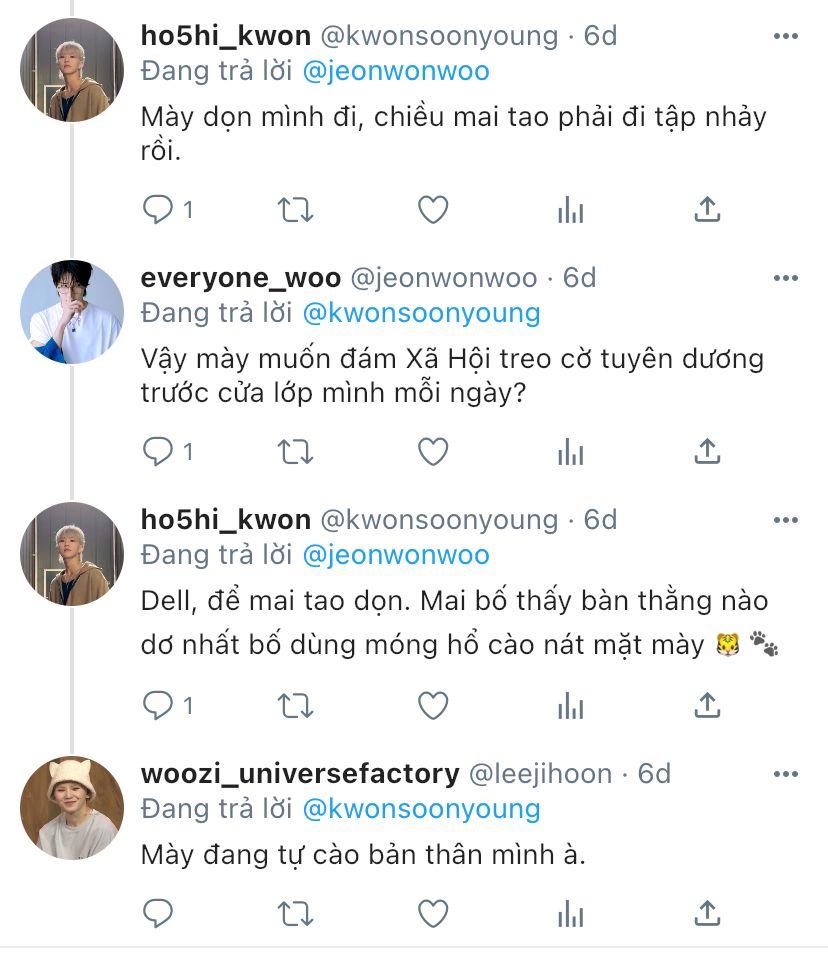Open @kwonsoonyoung mention in woozi_universefactory reply
Image resolution: width=828 pixels, height=956 pixels.
[420, 809]
